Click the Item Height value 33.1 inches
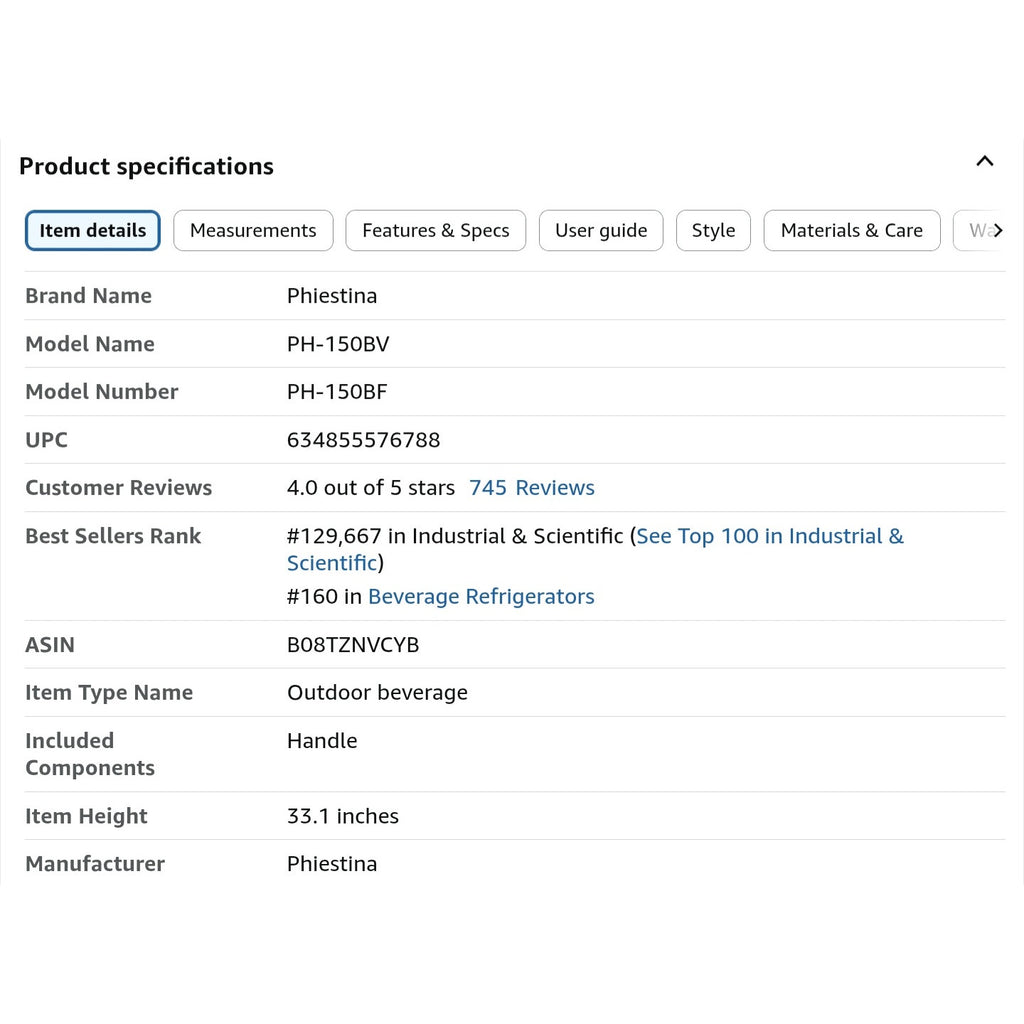Viewport: 1024px width, 1024px height. [x=343, y=816]
